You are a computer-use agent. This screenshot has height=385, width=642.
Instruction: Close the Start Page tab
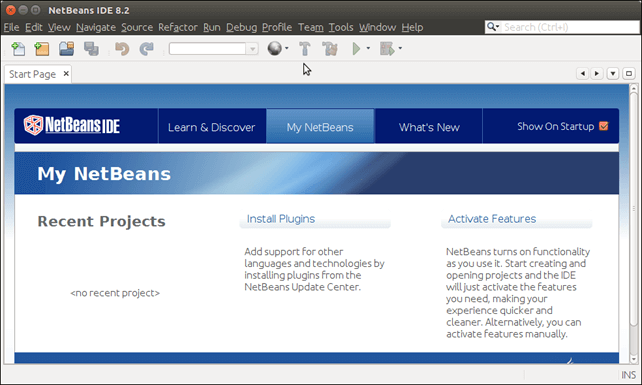point(66,74)
